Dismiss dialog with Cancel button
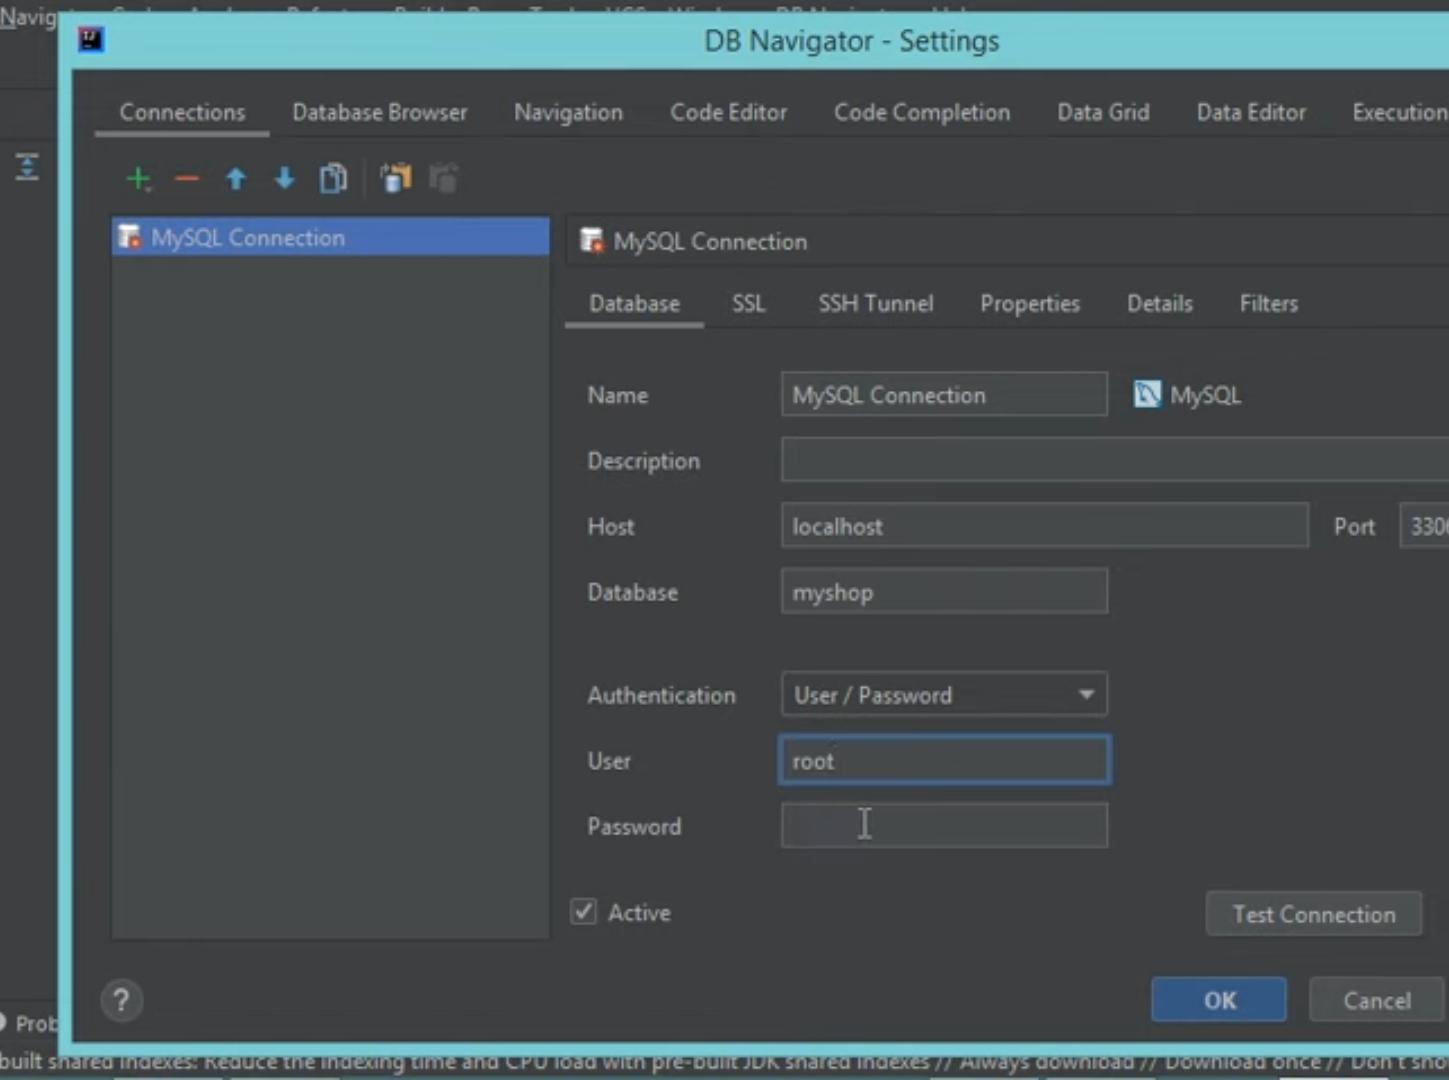 point(1377,1000)
